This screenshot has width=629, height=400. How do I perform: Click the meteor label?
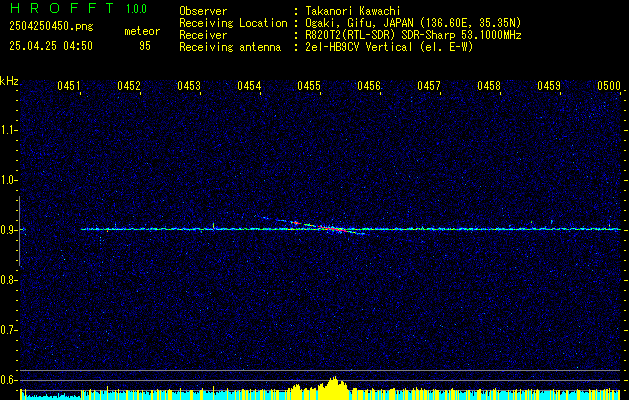click(x=142, y=31)
